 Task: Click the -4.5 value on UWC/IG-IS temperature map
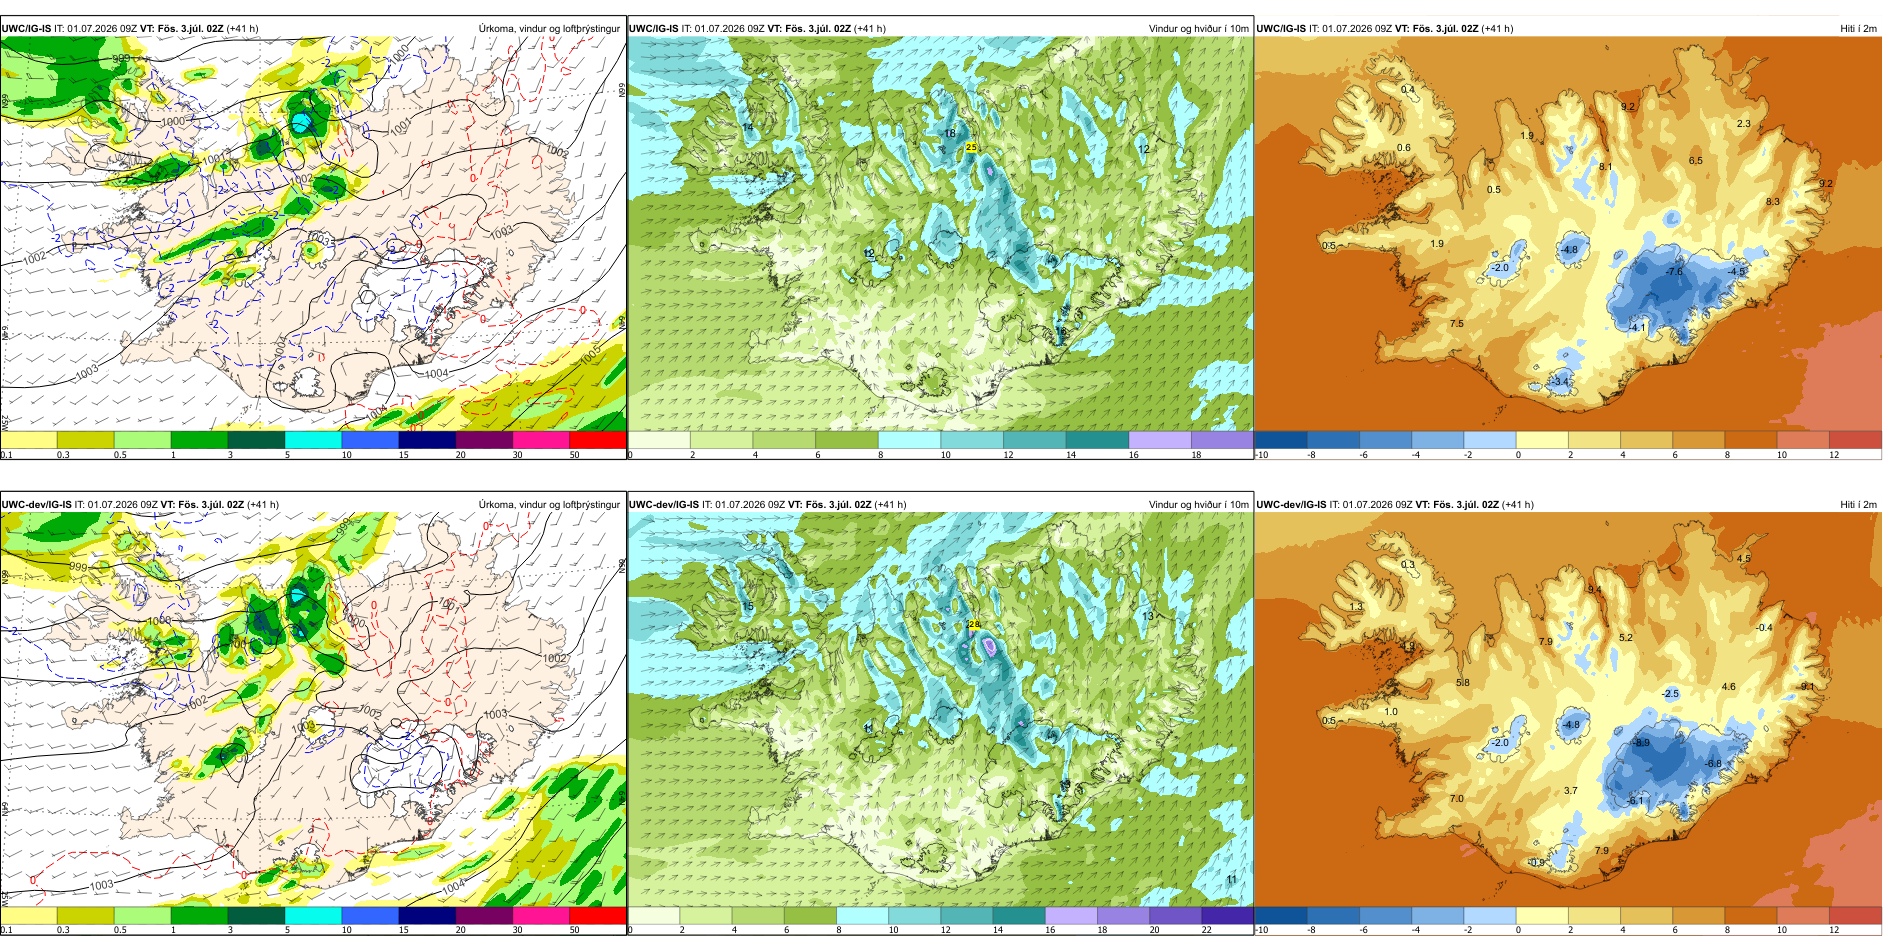(x=1737, y=272)
